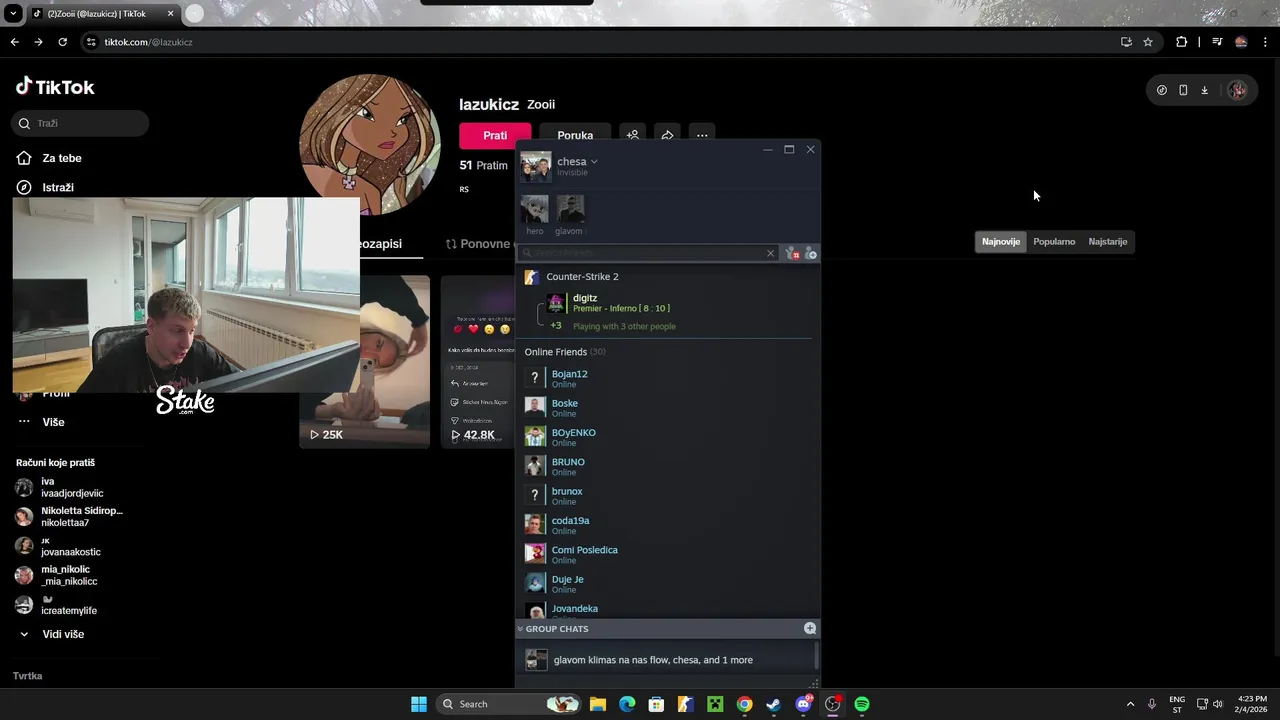
Task: Clear the Steam friends search
Action: coord(770,253)
